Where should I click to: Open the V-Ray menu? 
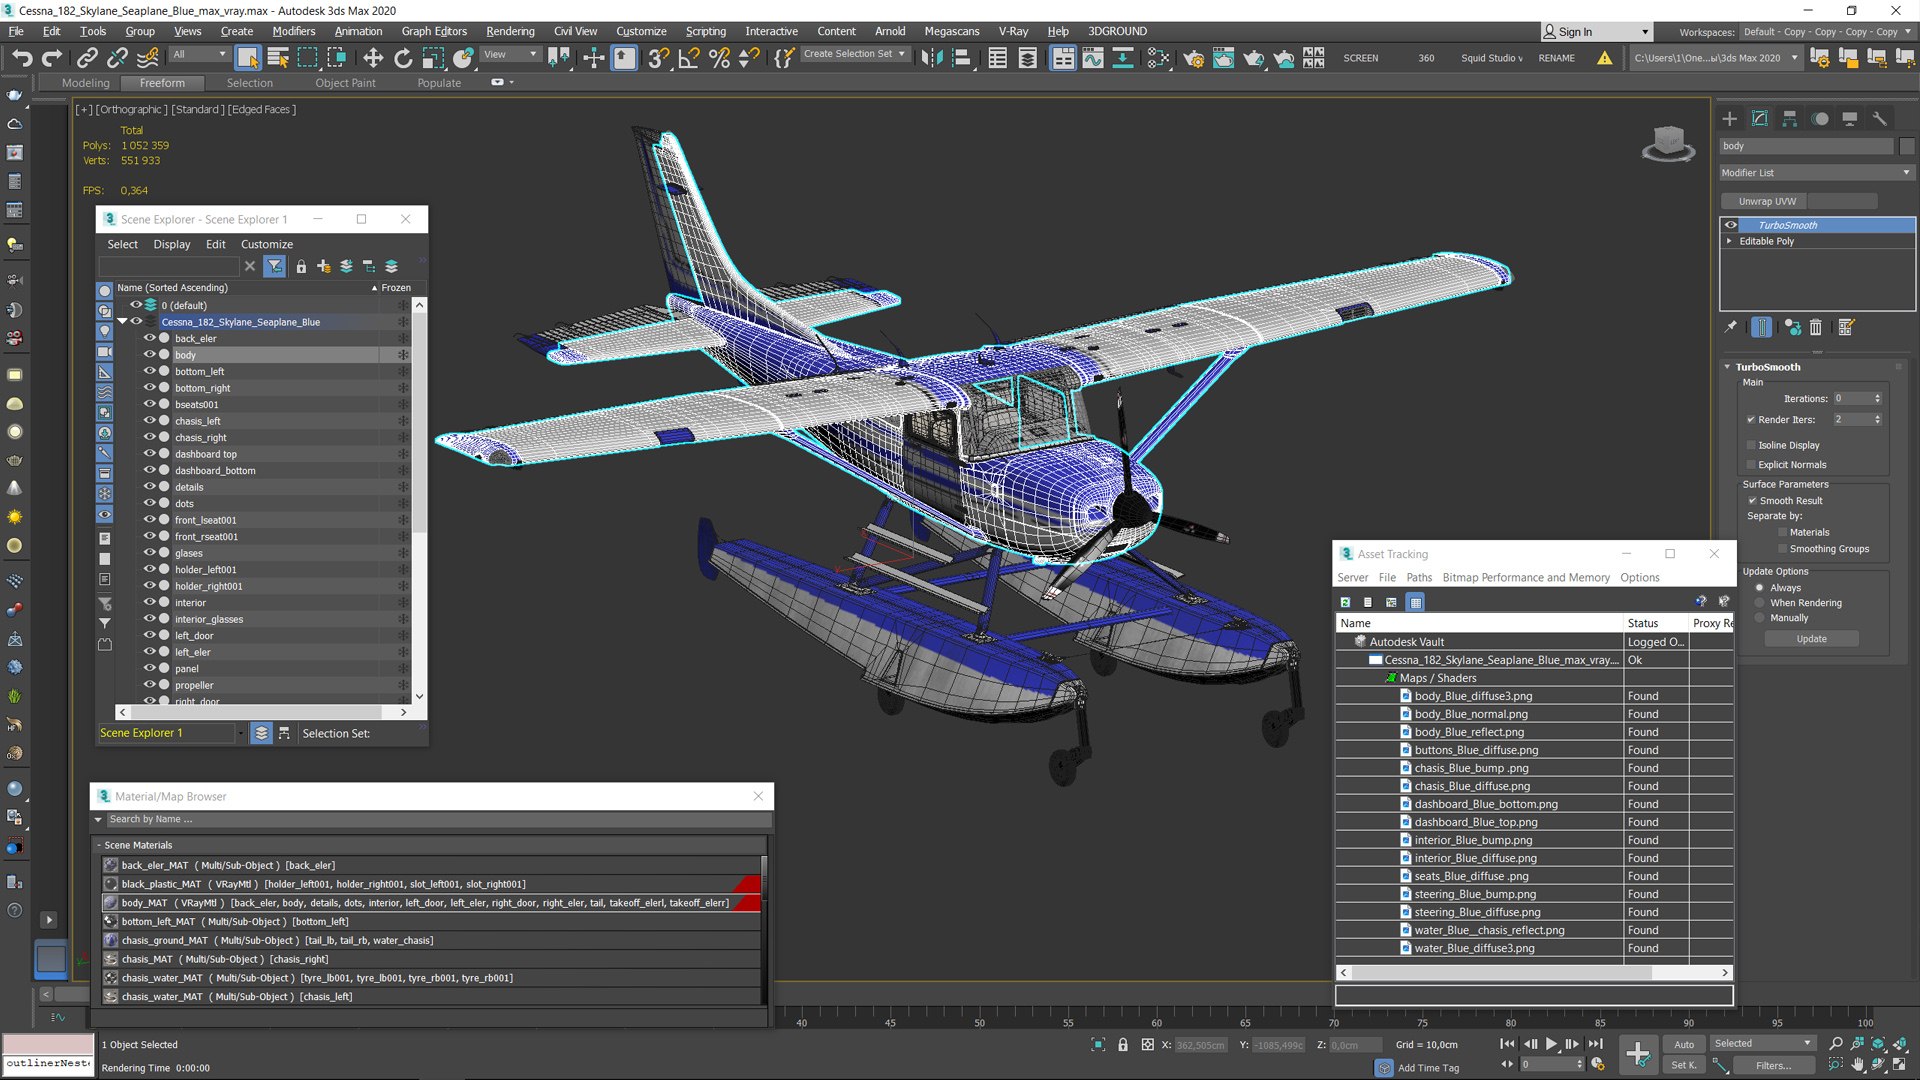point(1013,31)
